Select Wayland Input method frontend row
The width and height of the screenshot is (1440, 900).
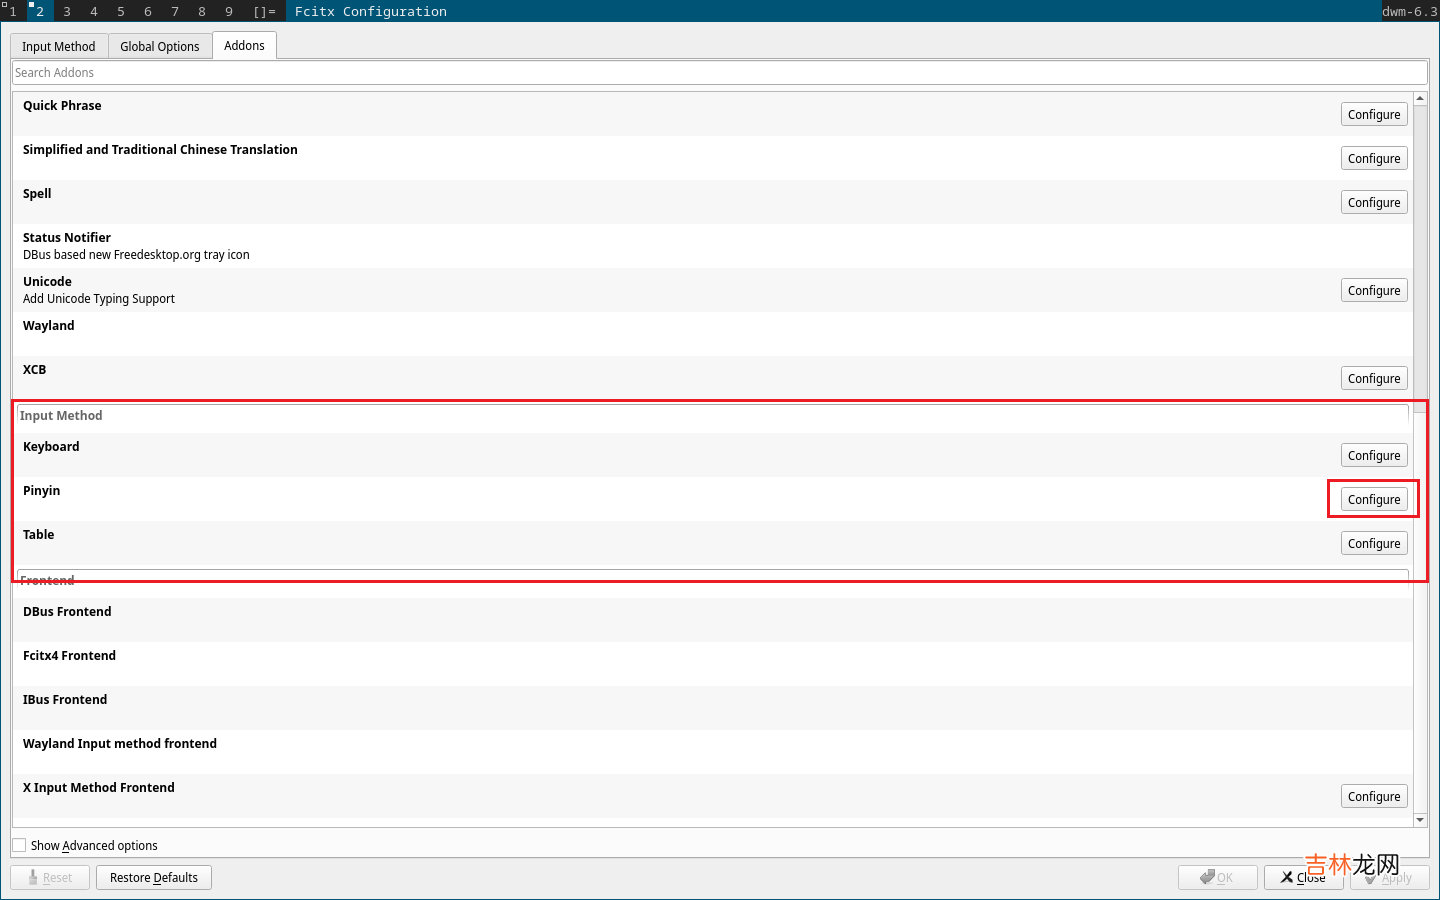click(712, 752)
